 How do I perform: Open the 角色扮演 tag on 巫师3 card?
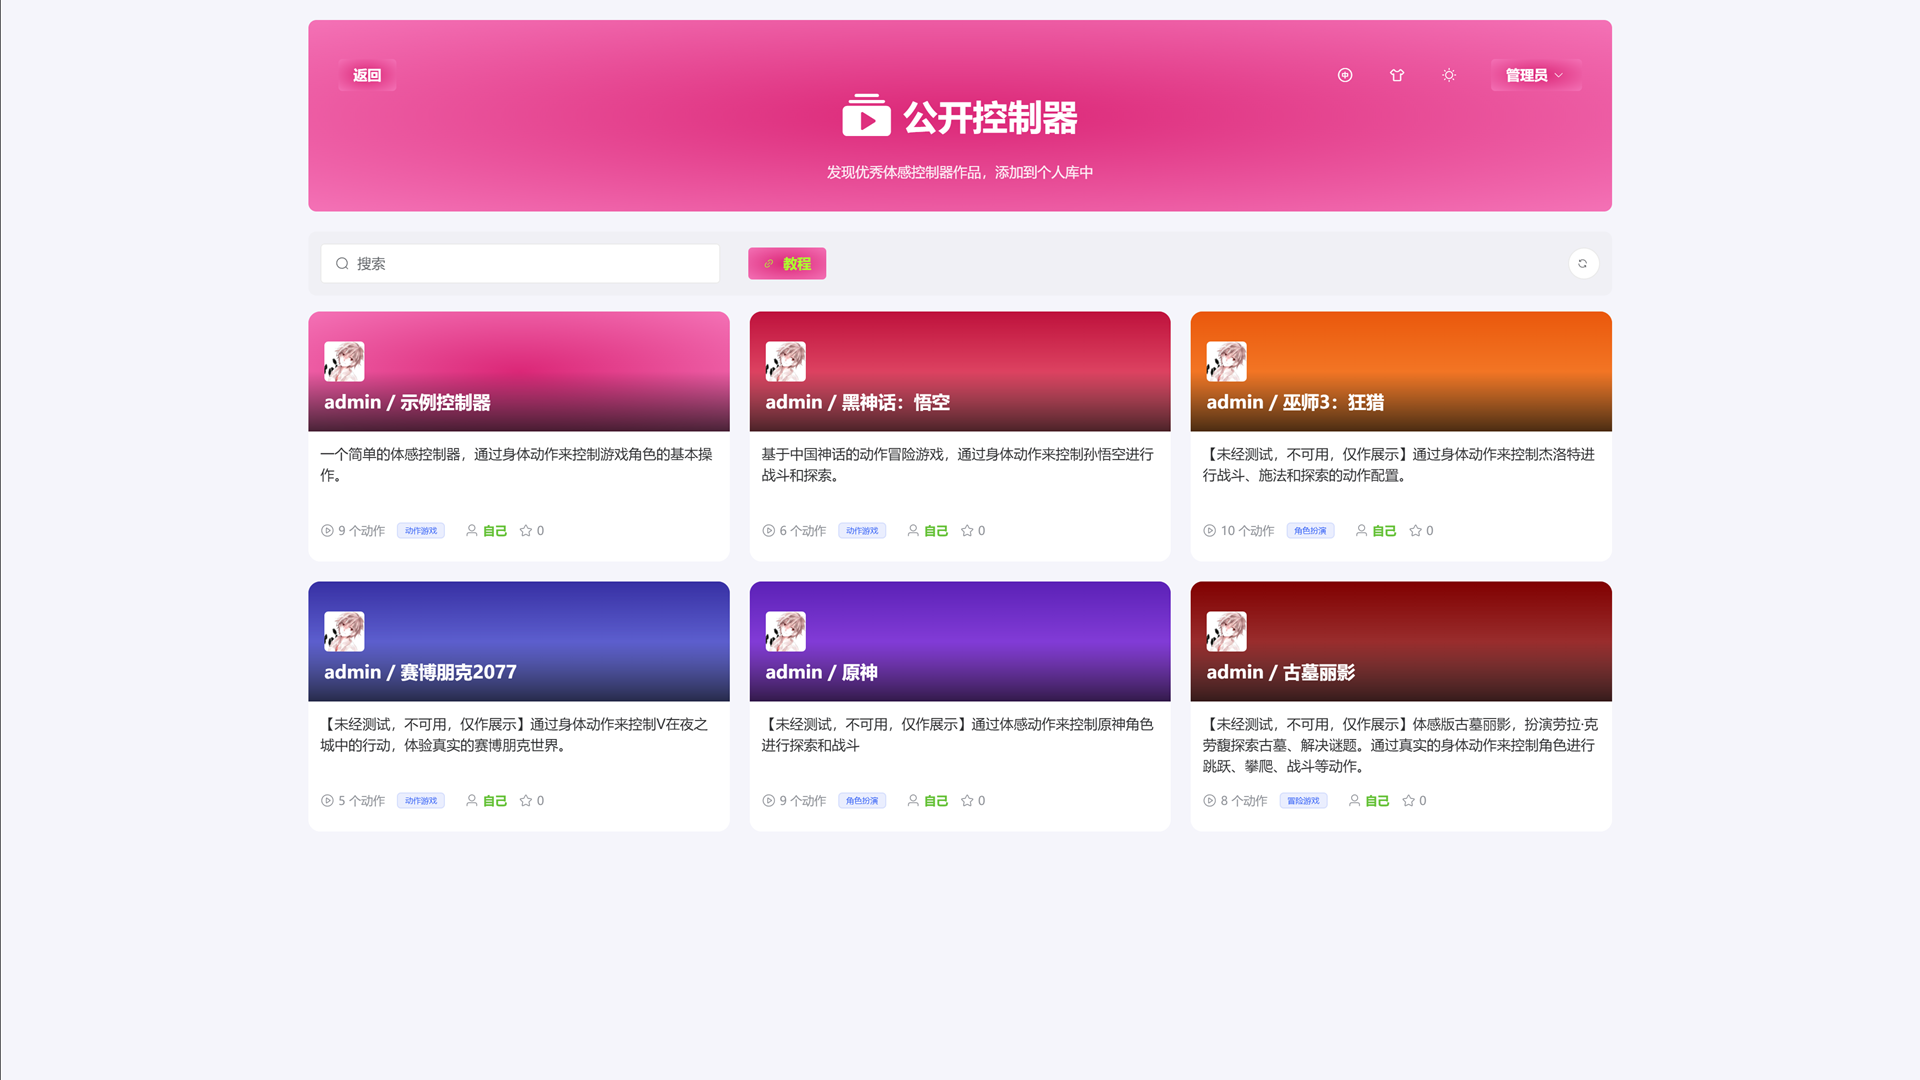click(1310, 530)
